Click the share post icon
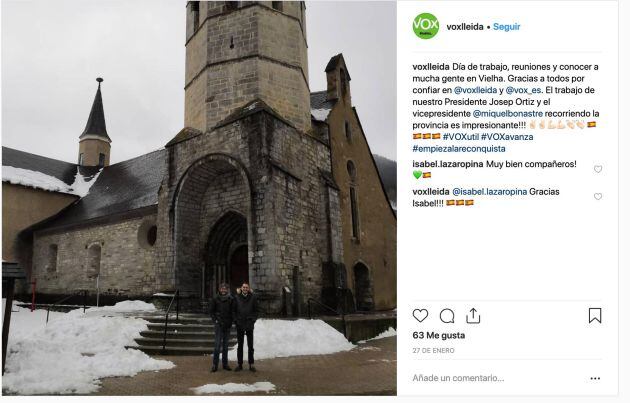The height and width of the screenshot is (403, 630). coord(473,316)
